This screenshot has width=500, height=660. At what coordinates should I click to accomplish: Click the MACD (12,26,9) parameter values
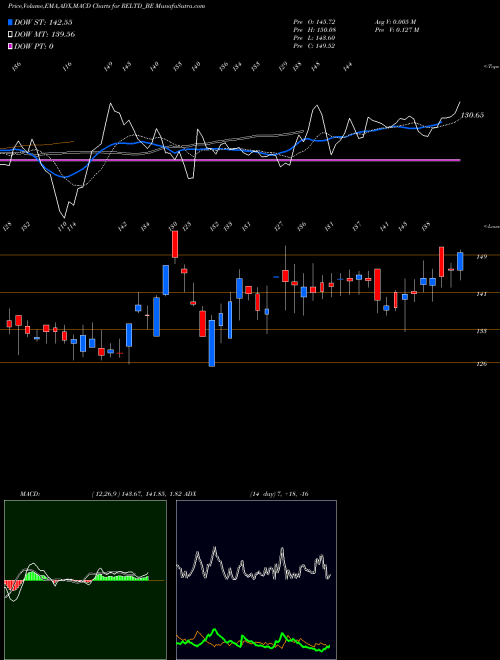[136, 494]
